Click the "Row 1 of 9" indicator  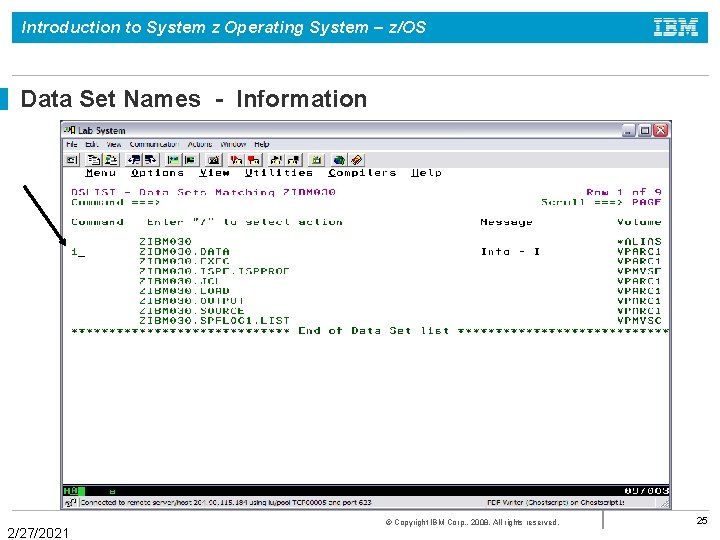tap(624, 192)
